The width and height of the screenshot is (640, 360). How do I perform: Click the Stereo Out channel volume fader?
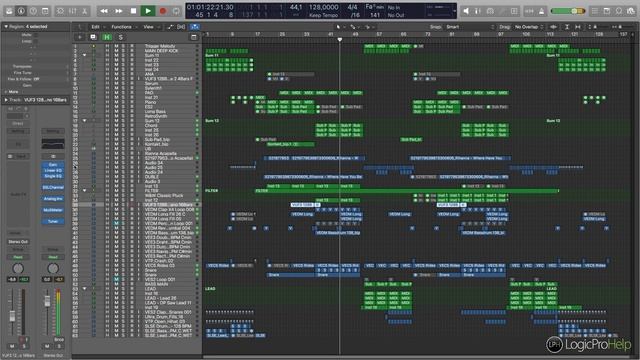tap(47, 301)
